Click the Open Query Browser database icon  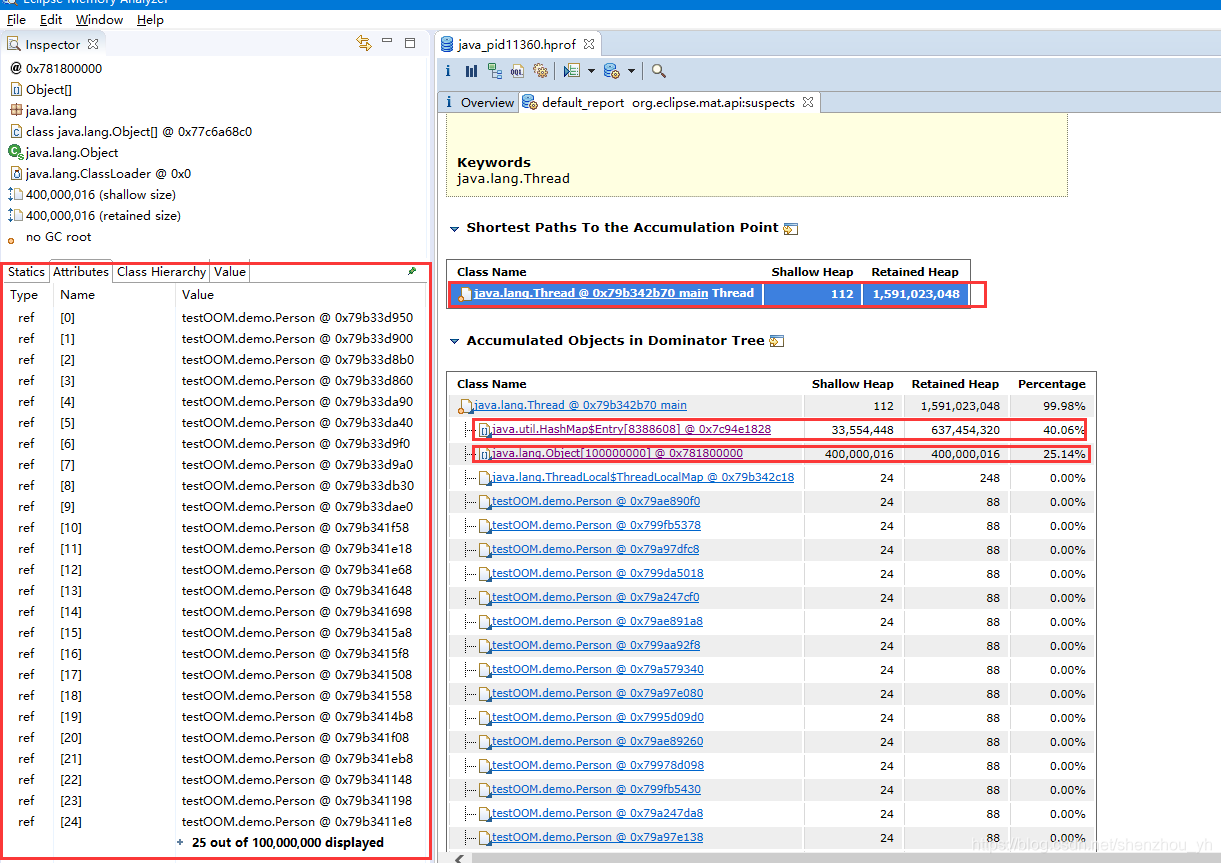coord(611,71)
